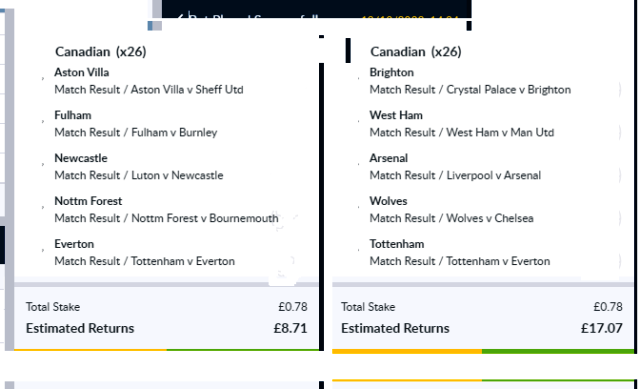
Task: Select the Tottenham selection in the right bet
Action: (x=397, y=244)
